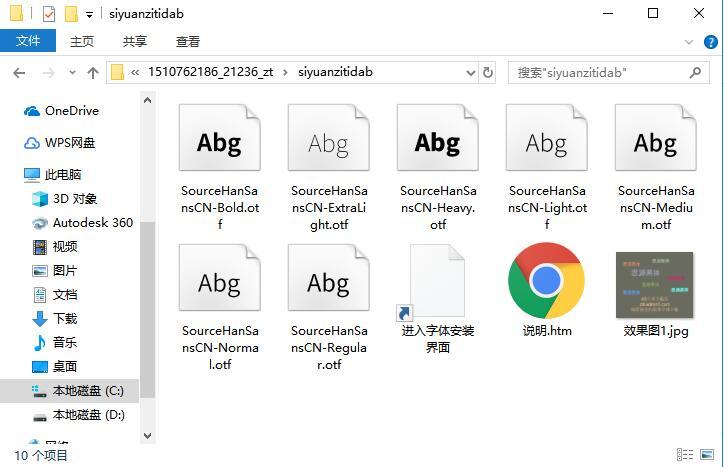This screenshot has width=724, height=467.
Task: Open the recent locations dropdown arrow
Action: [x=72, y=73]
